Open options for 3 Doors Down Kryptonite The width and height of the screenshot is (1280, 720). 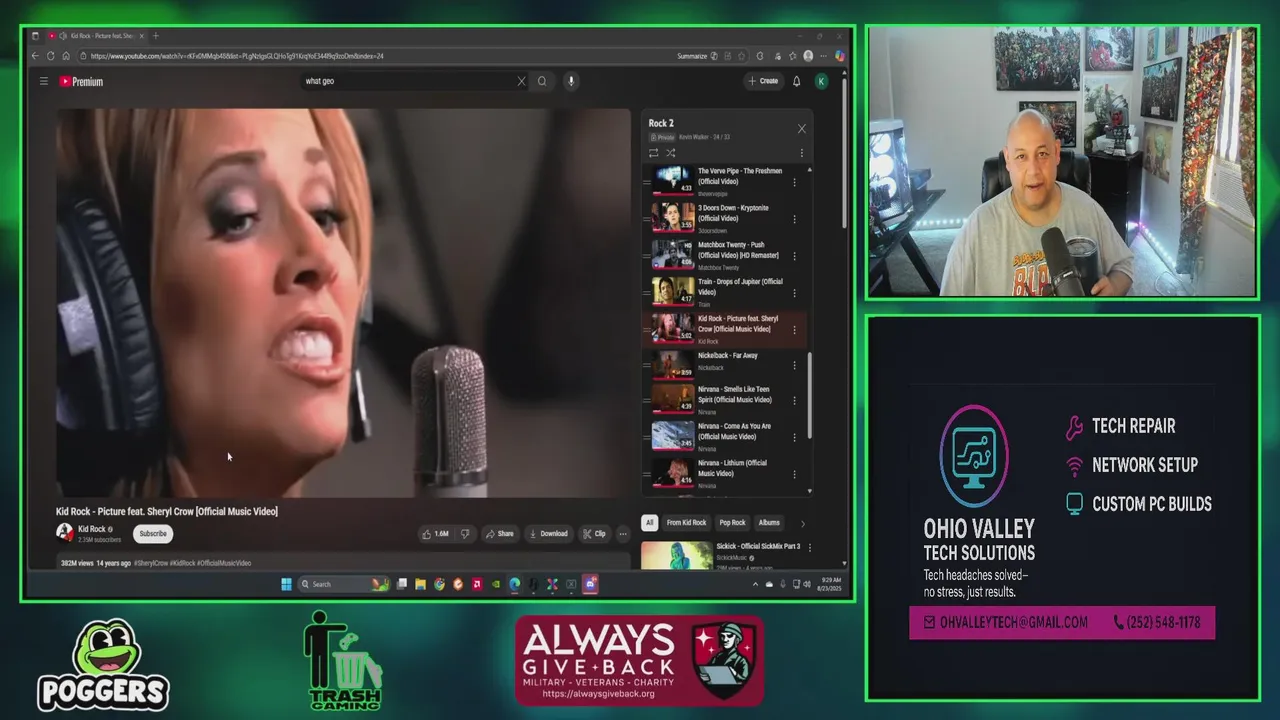click(x=795, y=219)
